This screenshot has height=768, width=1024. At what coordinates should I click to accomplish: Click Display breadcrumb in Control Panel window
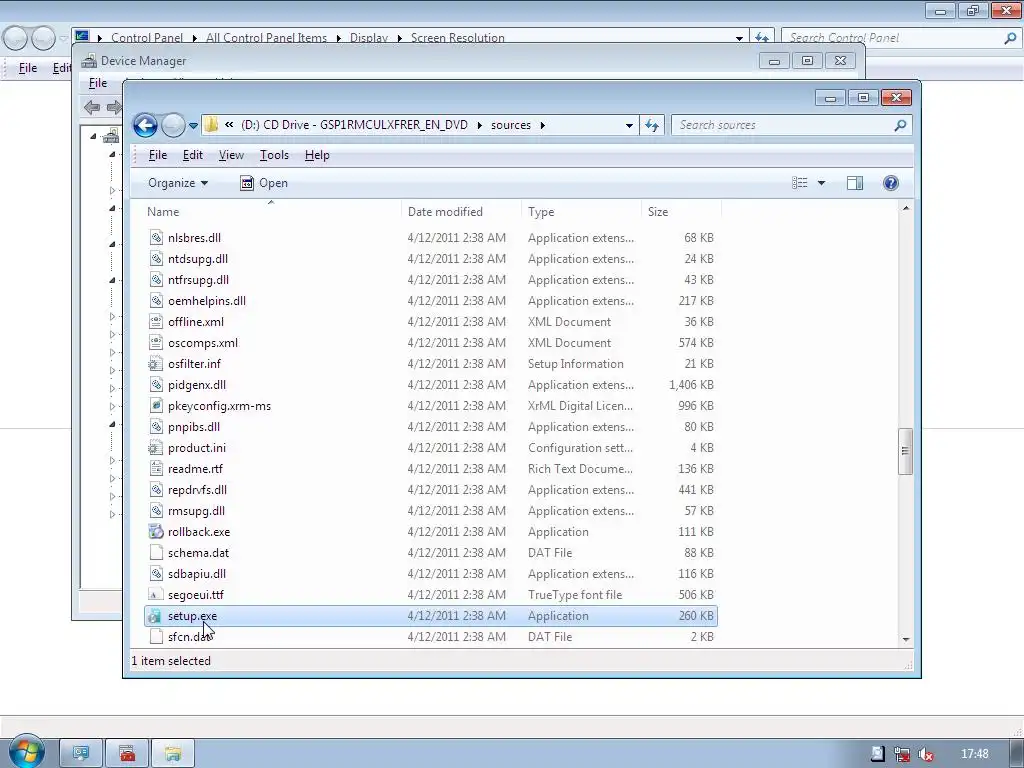369,38
